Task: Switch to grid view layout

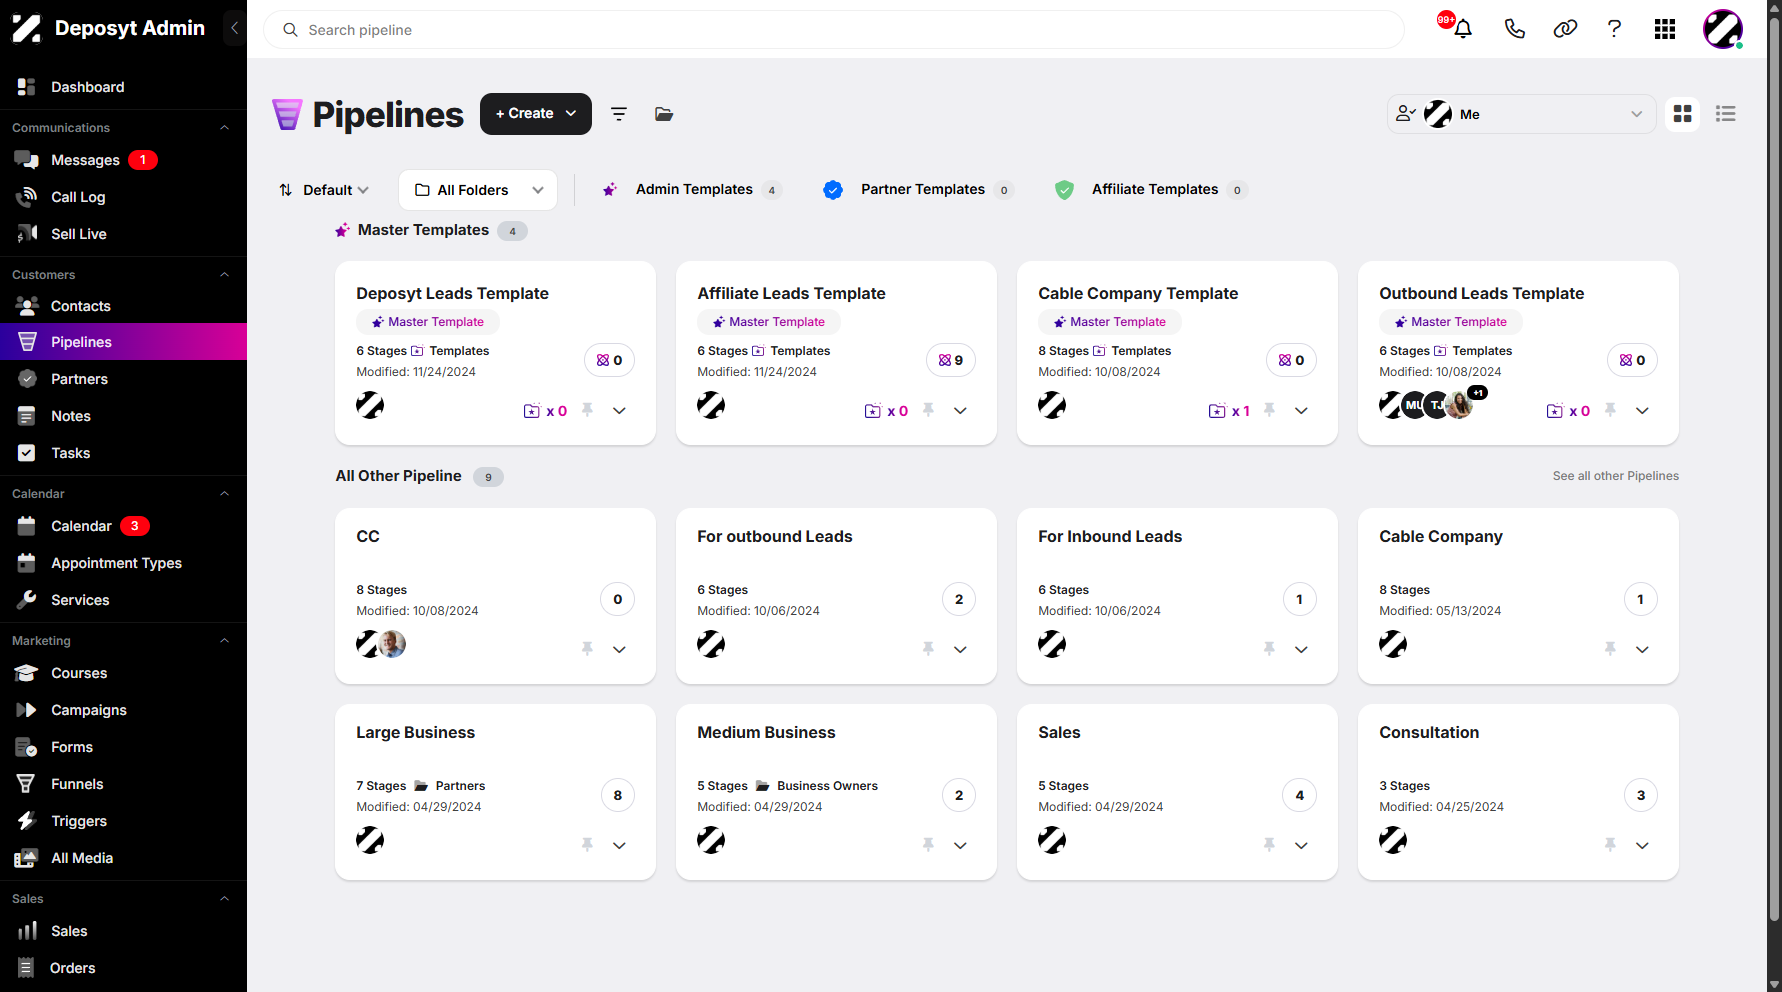Action: point(1683,114)
